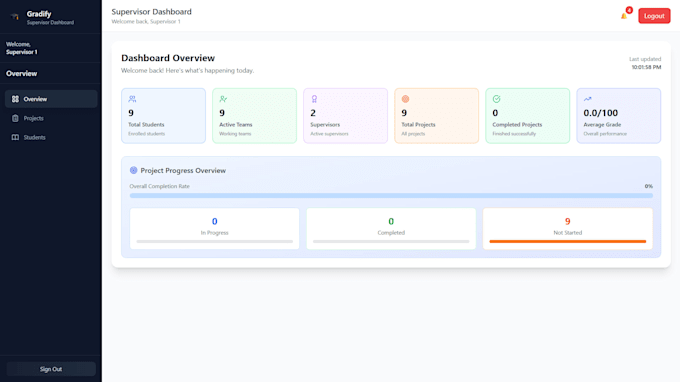Click the Active Teams user-check icon
Screen dimensions: 680x382
[x=223, y=99]
